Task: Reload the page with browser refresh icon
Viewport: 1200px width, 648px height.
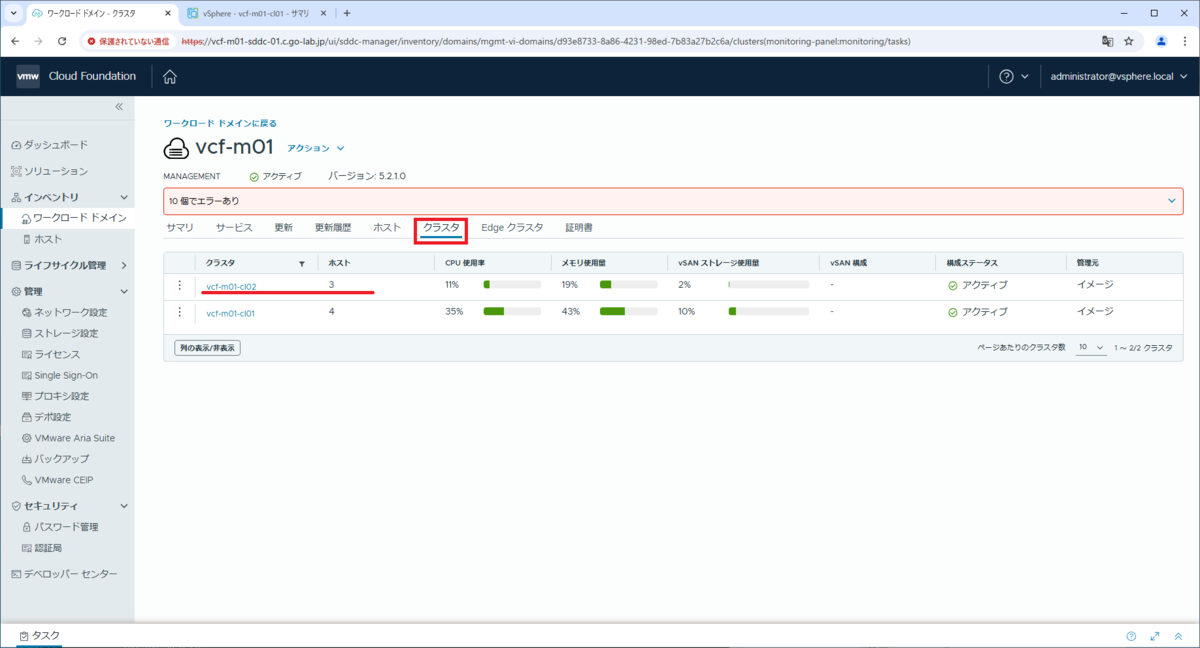Action: point(62,41)
